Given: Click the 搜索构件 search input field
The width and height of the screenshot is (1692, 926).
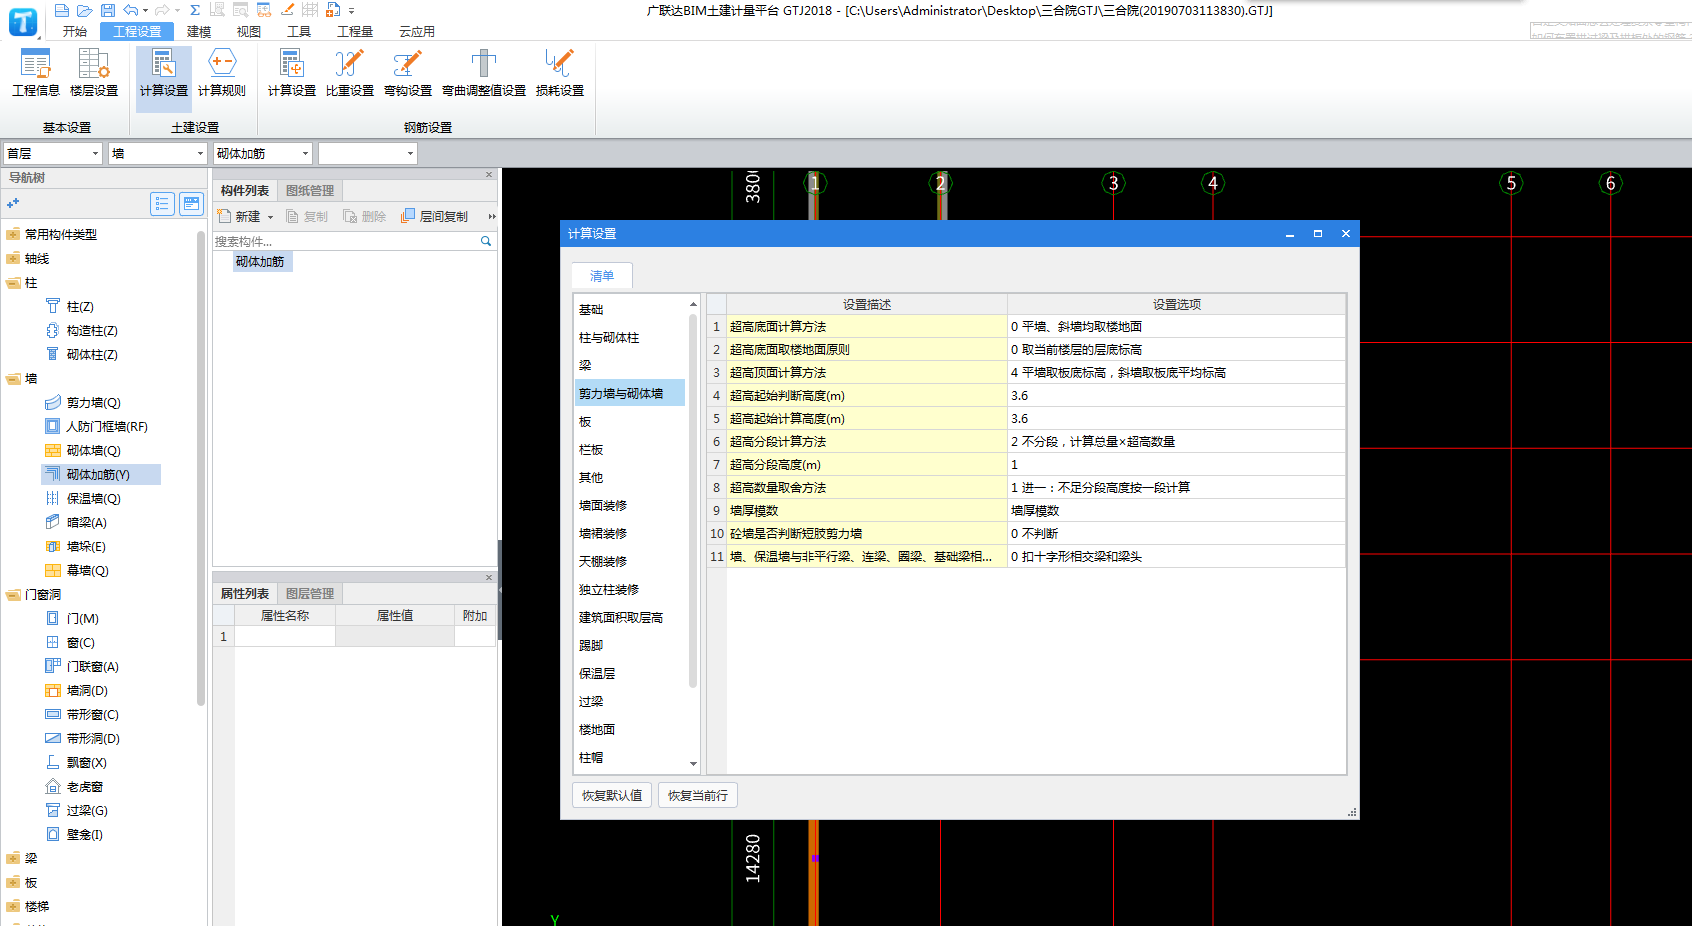Looking at the screenshot, I should point(345,241).
